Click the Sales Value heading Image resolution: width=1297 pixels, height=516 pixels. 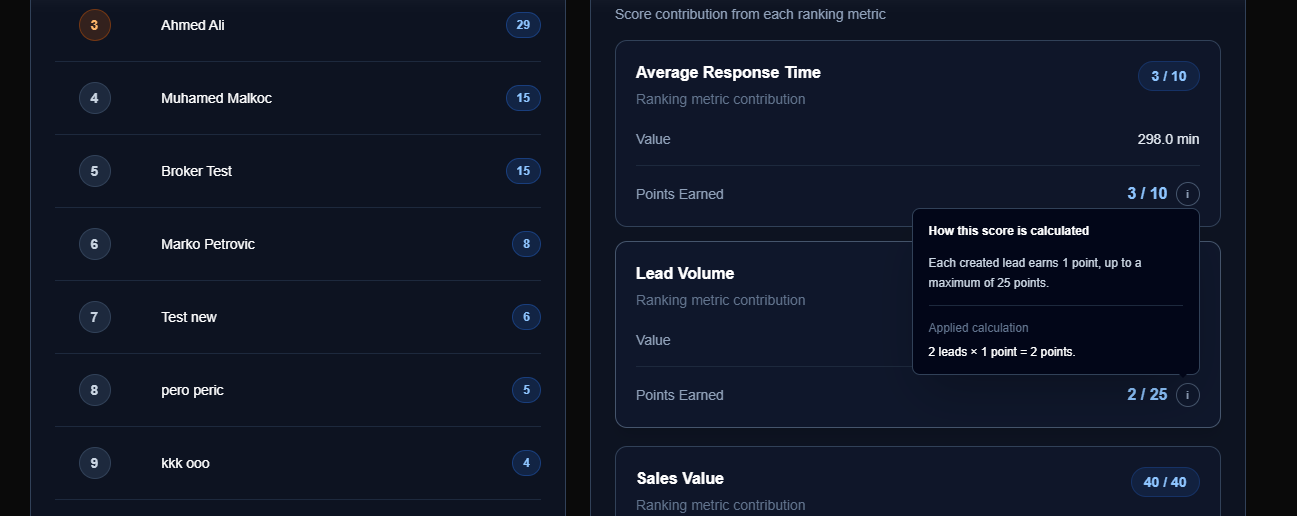click(x=680, y=478)
